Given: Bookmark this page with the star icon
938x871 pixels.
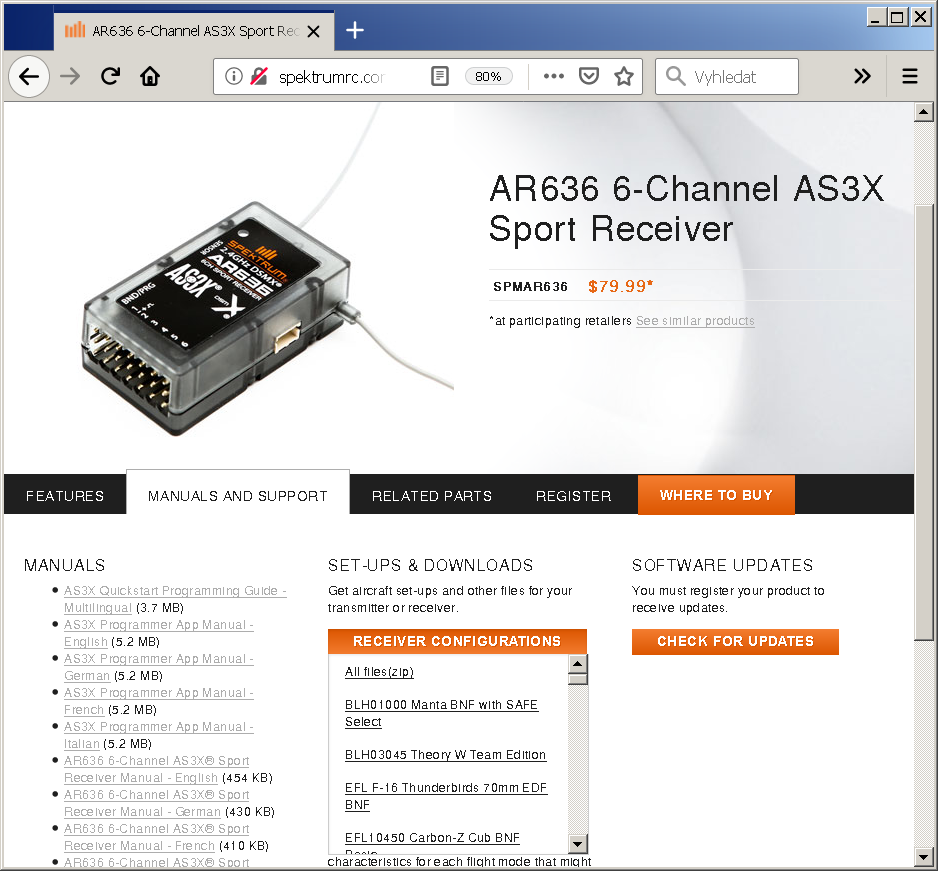Looking at the screenshot, I should tap(624, 77).
